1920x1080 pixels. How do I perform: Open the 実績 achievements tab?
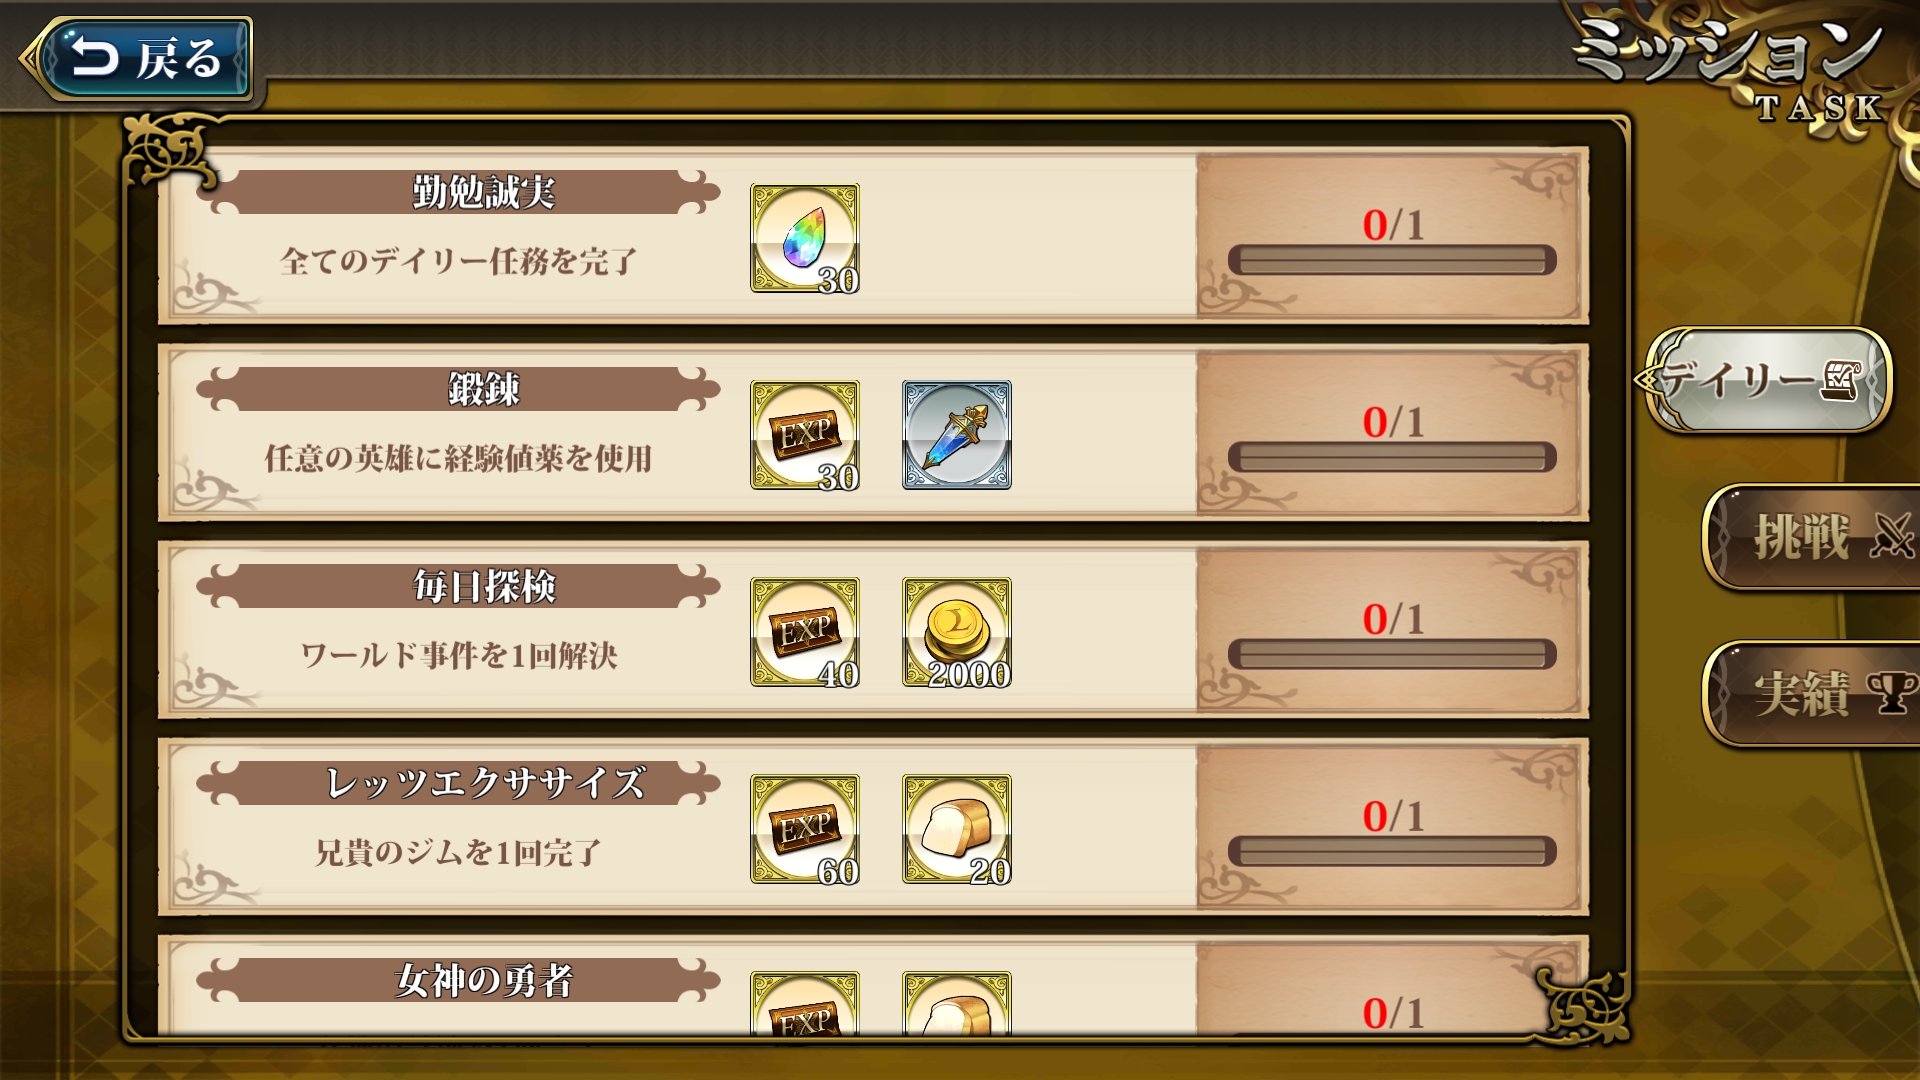[x=1810, y=693]
